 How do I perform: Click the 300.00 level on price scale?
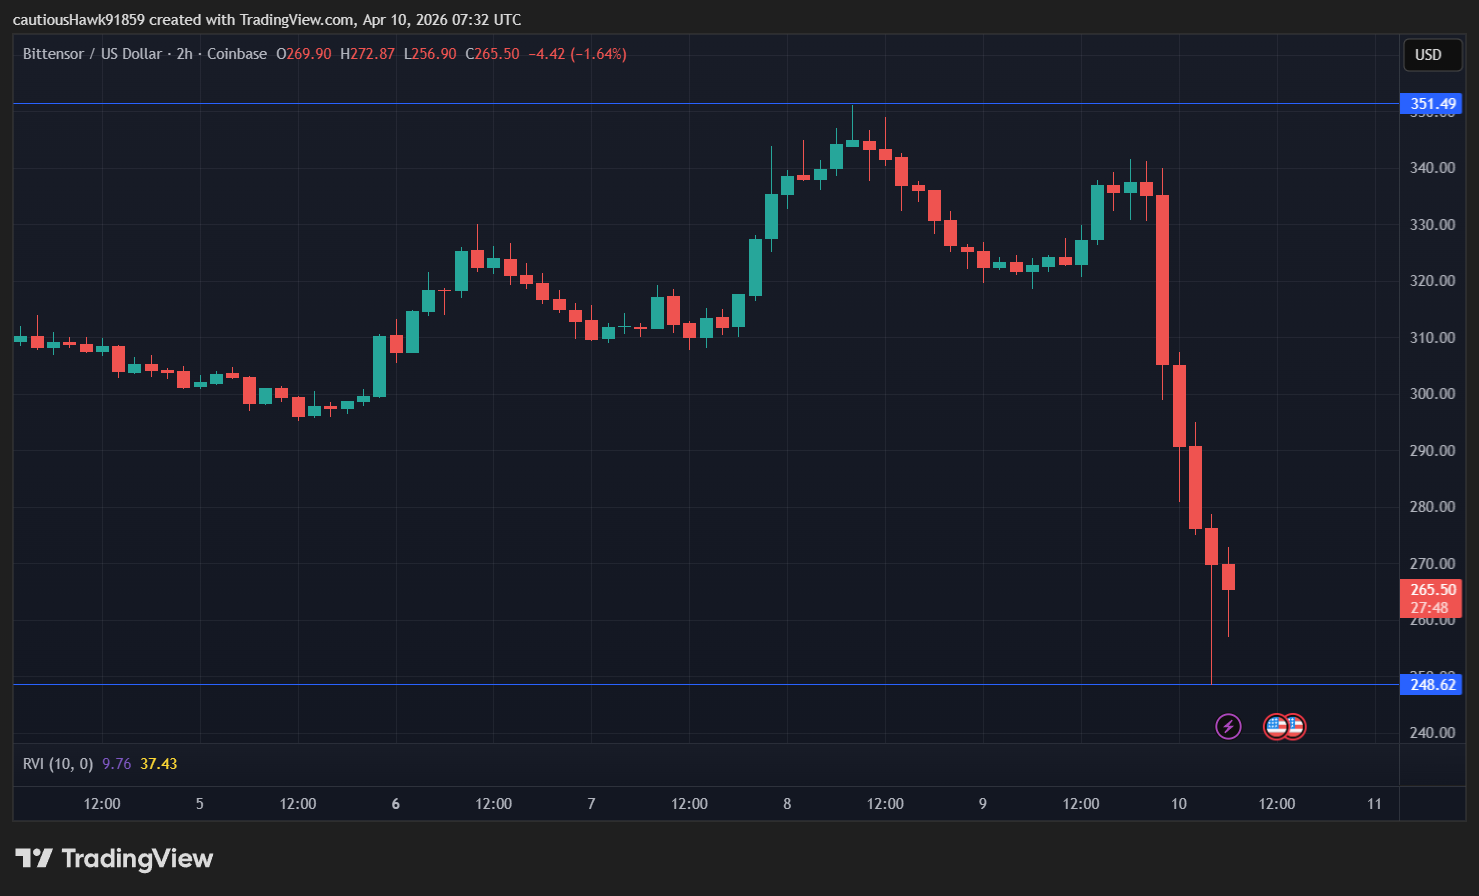[x=1432, y=394]
